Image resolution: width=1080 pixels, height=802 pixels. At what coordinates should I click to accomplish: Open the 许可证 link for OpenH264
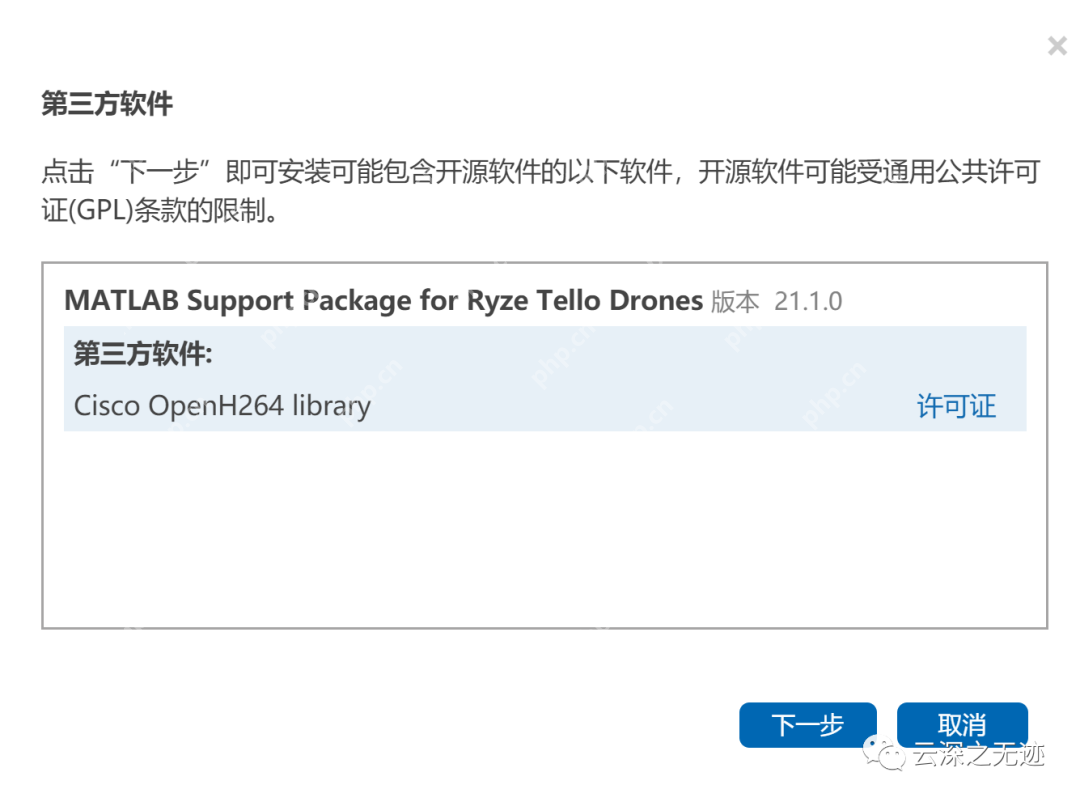[x=956, y=407]
